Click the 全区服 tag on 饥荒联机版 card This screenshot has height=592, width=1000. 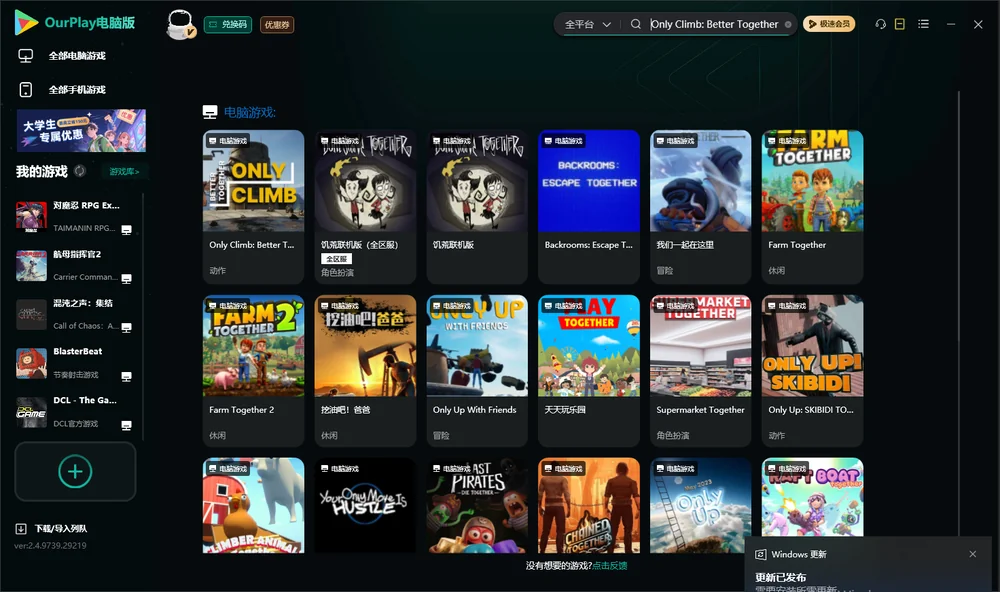click(x=336, y=259)
